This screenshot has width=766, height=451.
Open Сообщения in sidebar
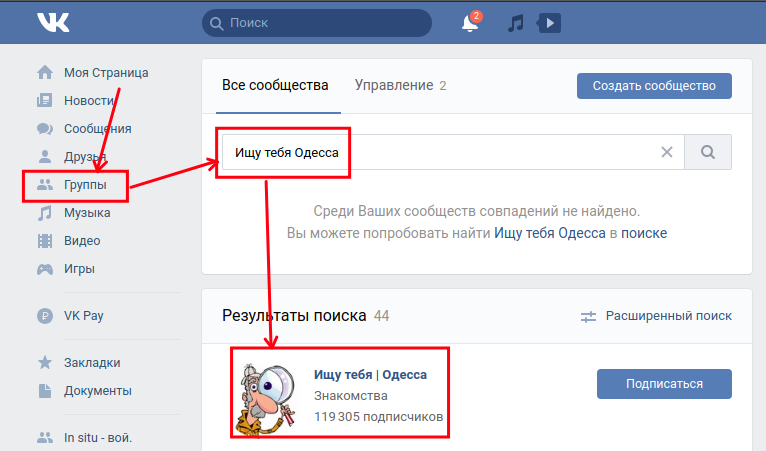(97, 128)
